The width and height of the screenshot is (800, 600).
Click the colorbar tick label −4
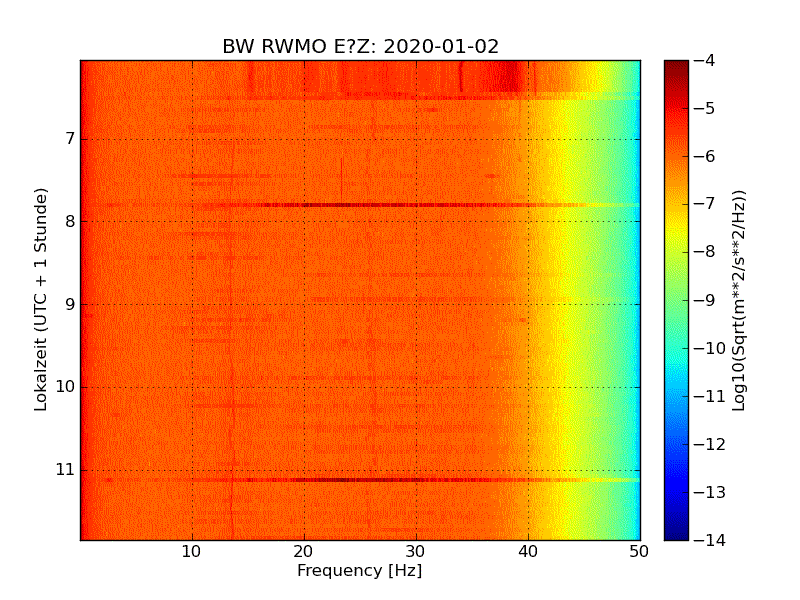coord(705,61)
